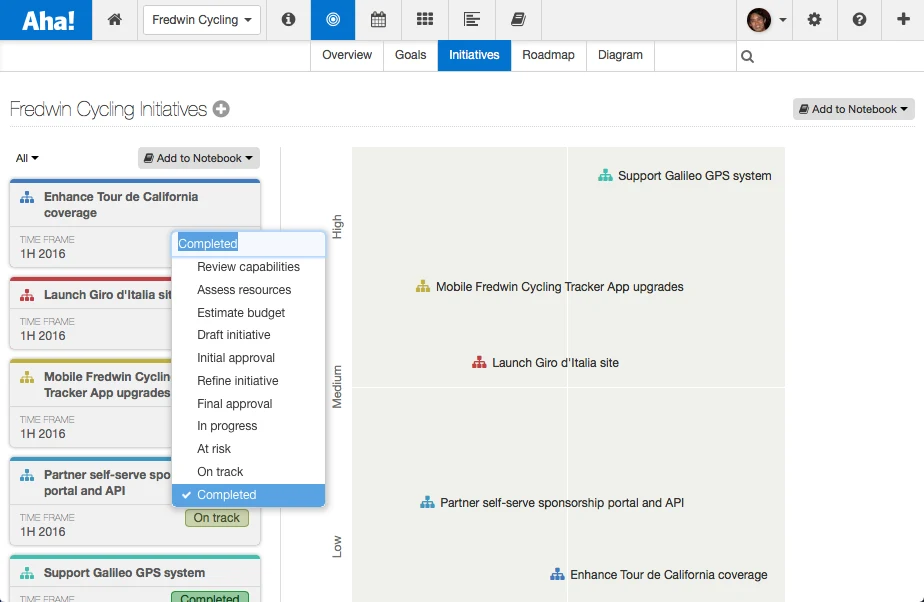Switch to the Initiatives tab
Screen dimensions: 924x602
474,55
